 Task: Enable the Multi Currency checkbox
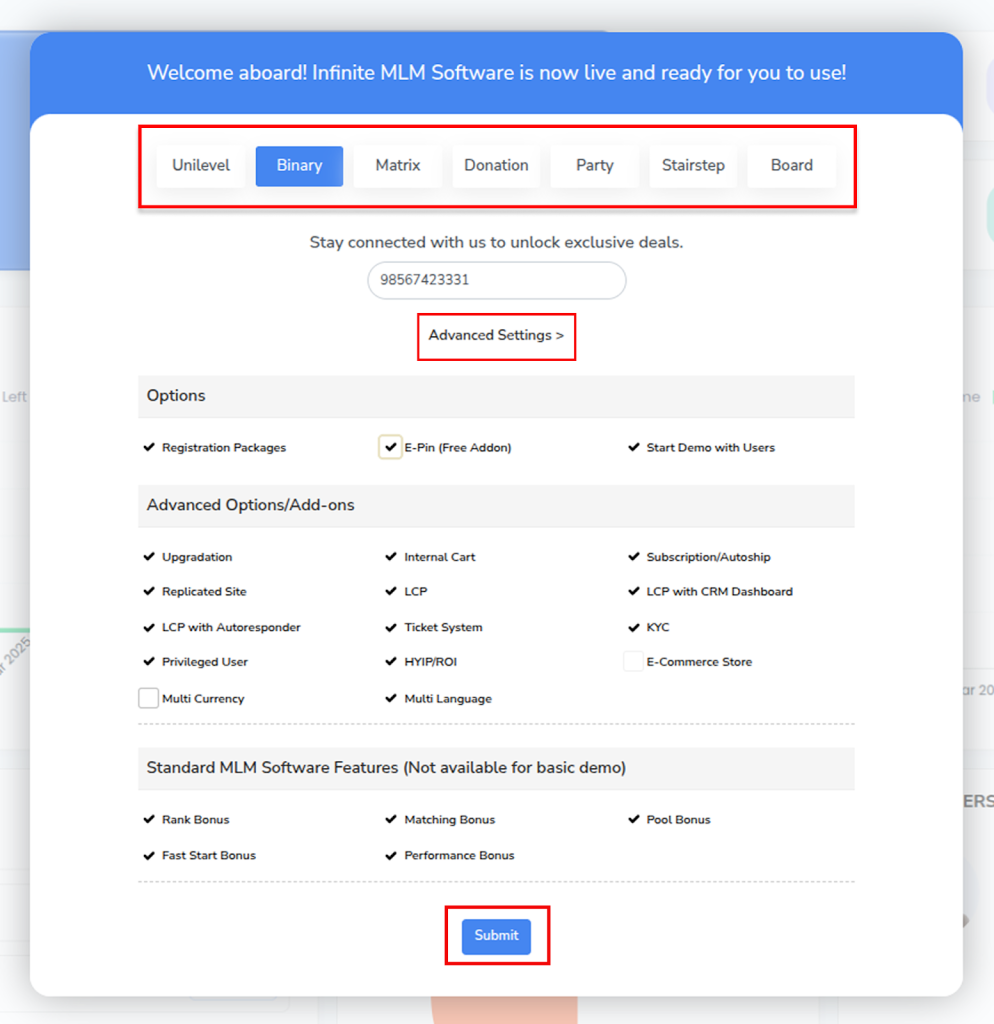click(149, 698)
